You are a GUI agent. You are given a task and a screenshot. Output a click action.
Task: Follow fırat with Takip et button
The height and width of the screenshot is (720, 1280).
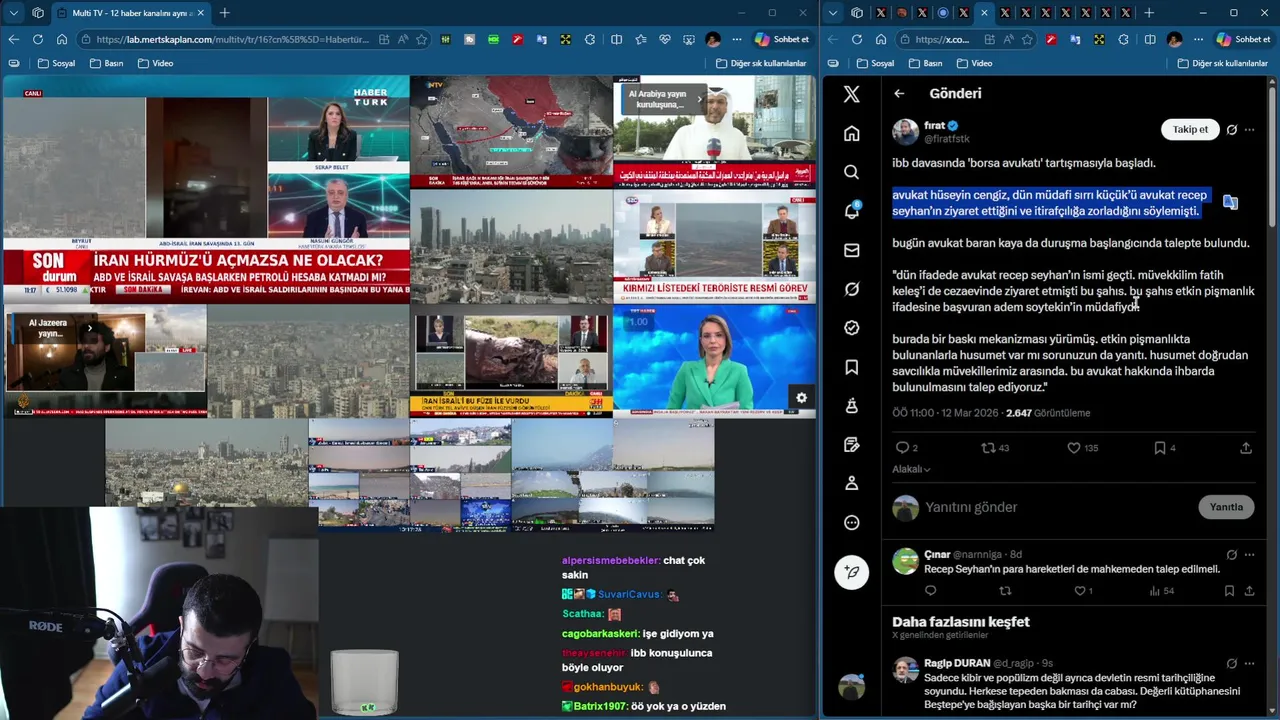pyautogui.click(x=1190, y=129)
